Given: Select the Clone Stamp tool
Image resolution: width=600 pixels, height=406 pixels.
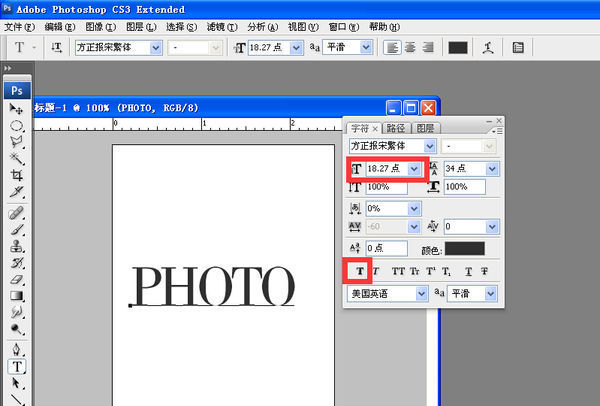Looking at the screenshot, I should point(16,246).
